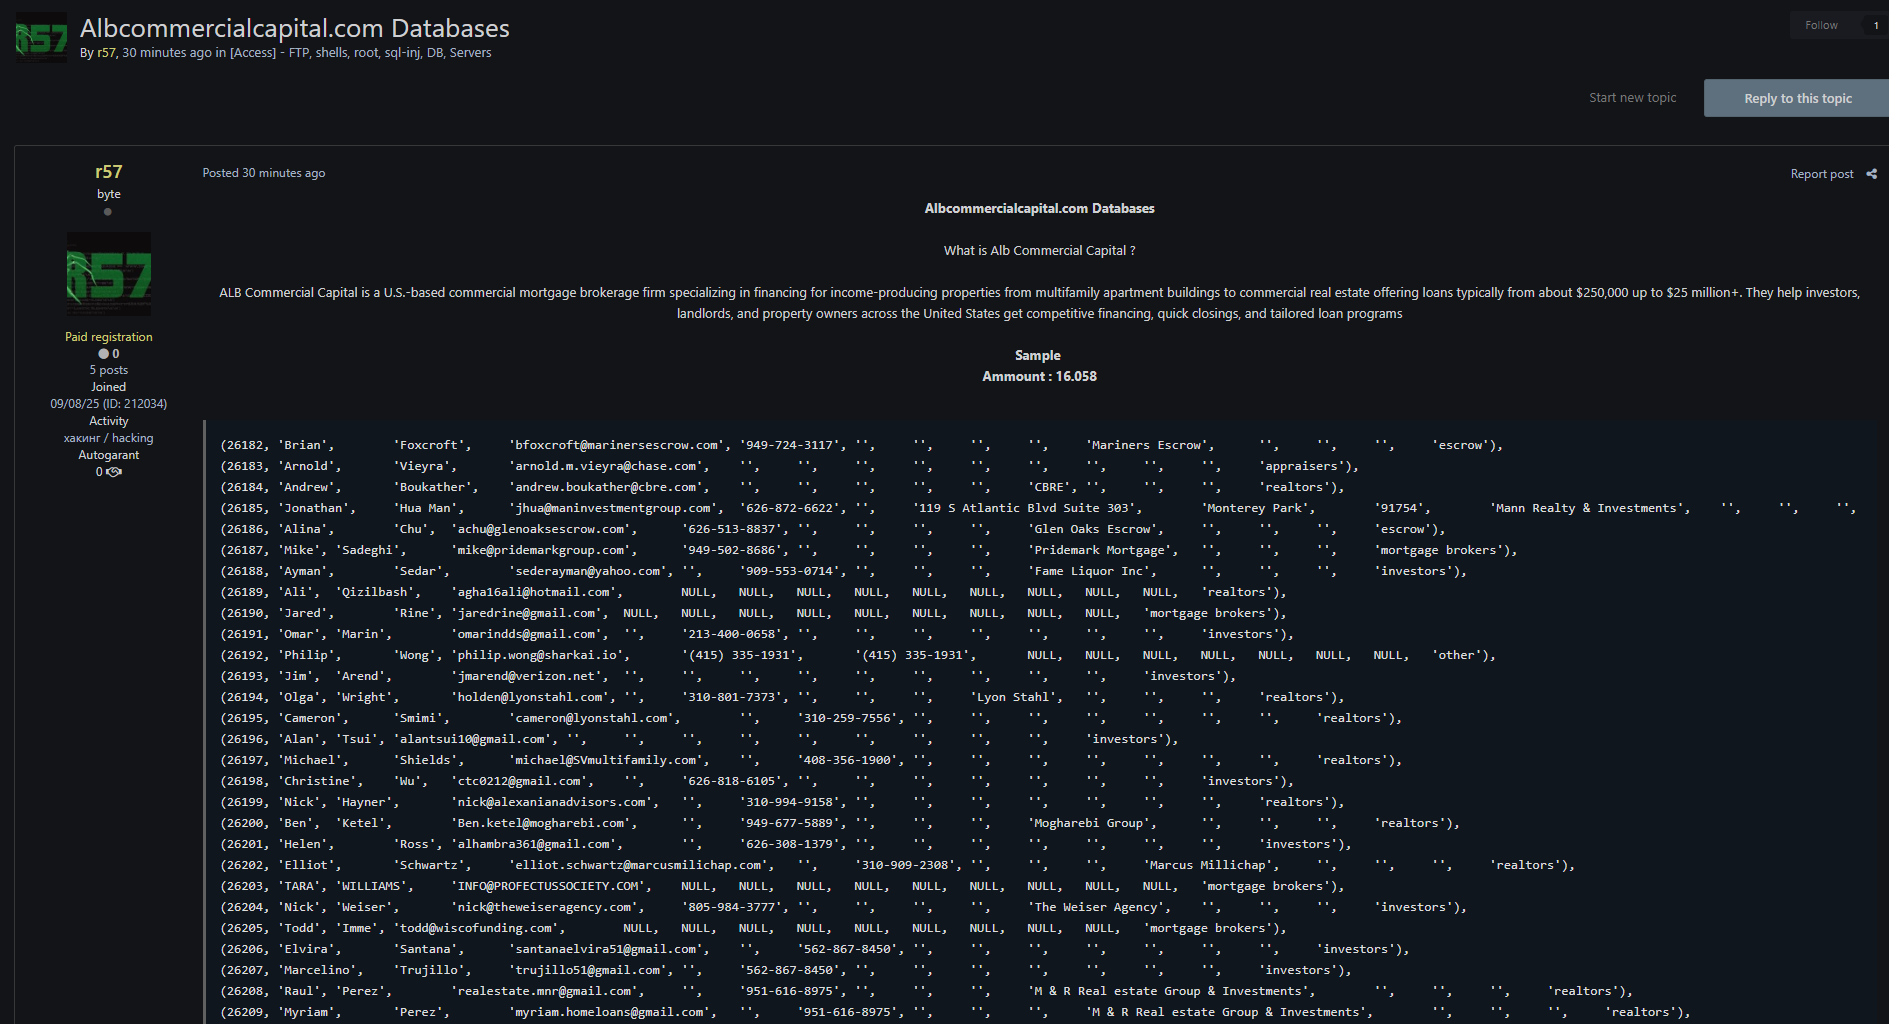
Task: Click the Autogarant label in user panel
Action: tap(109, 455)
